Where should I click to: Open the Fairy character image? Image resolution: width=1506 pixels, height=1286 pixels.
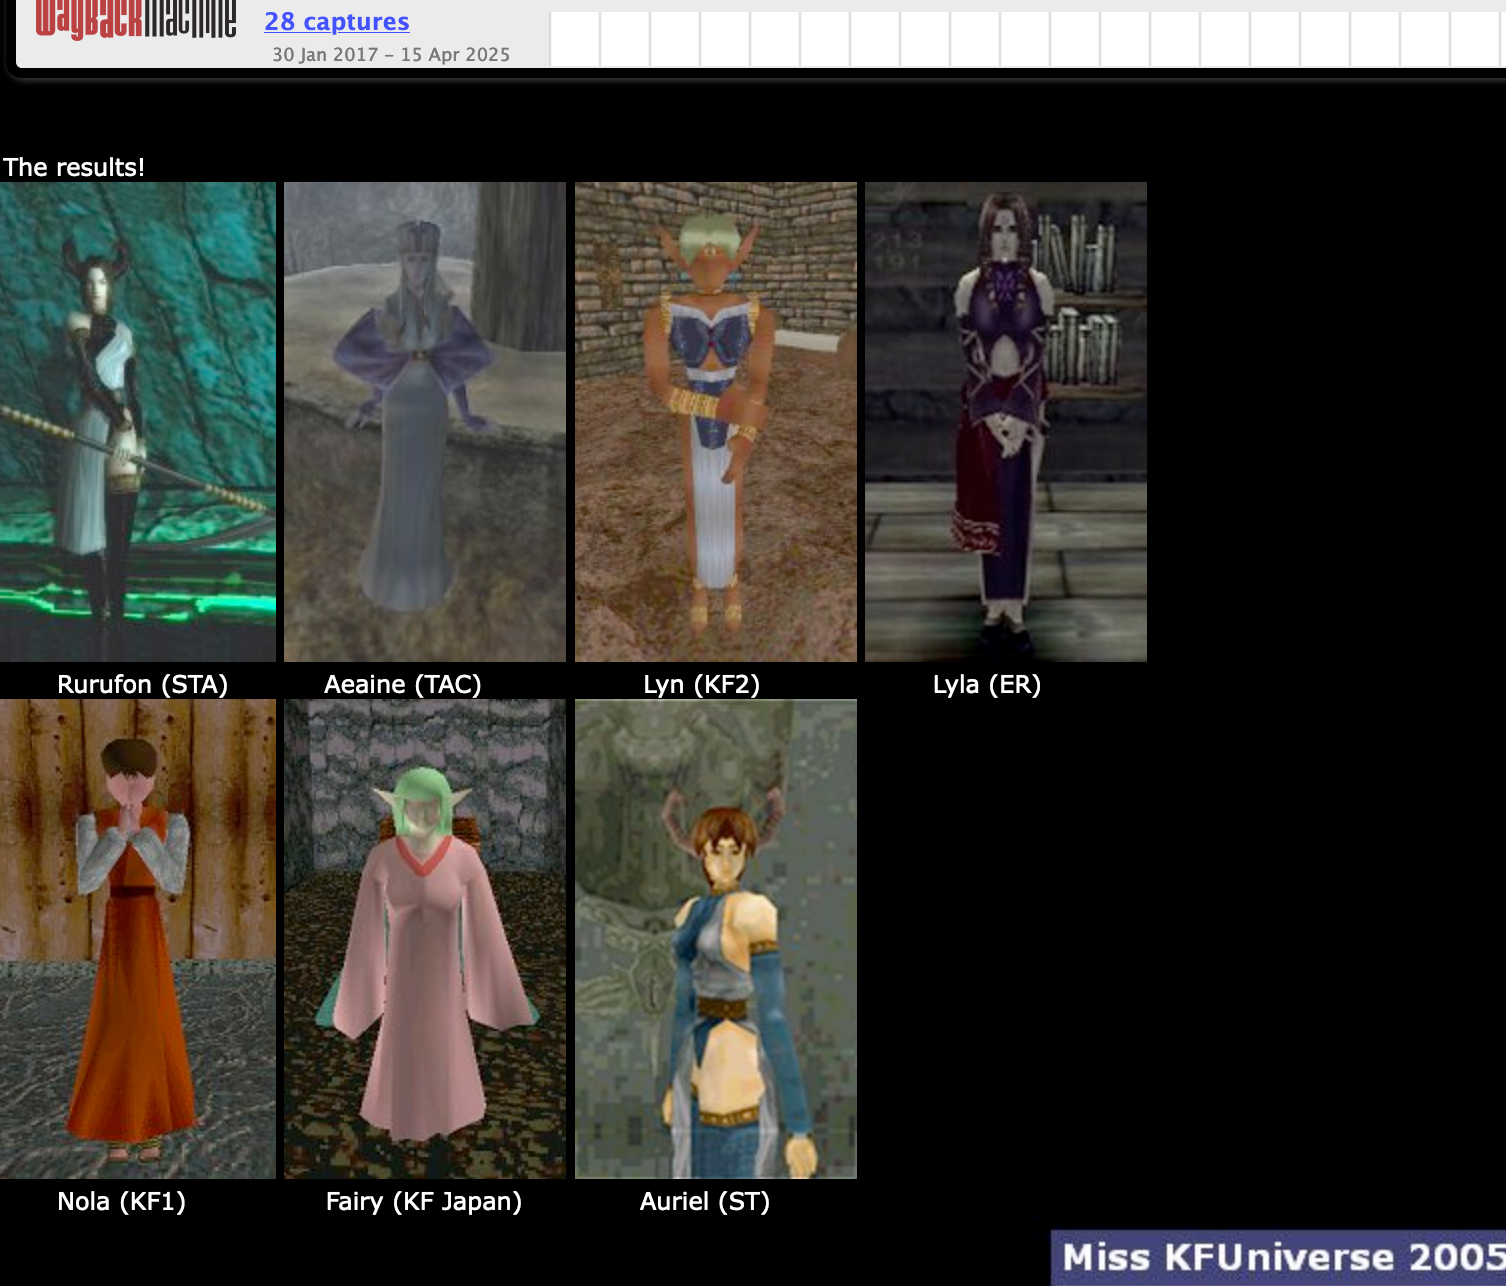click(425, 938)
